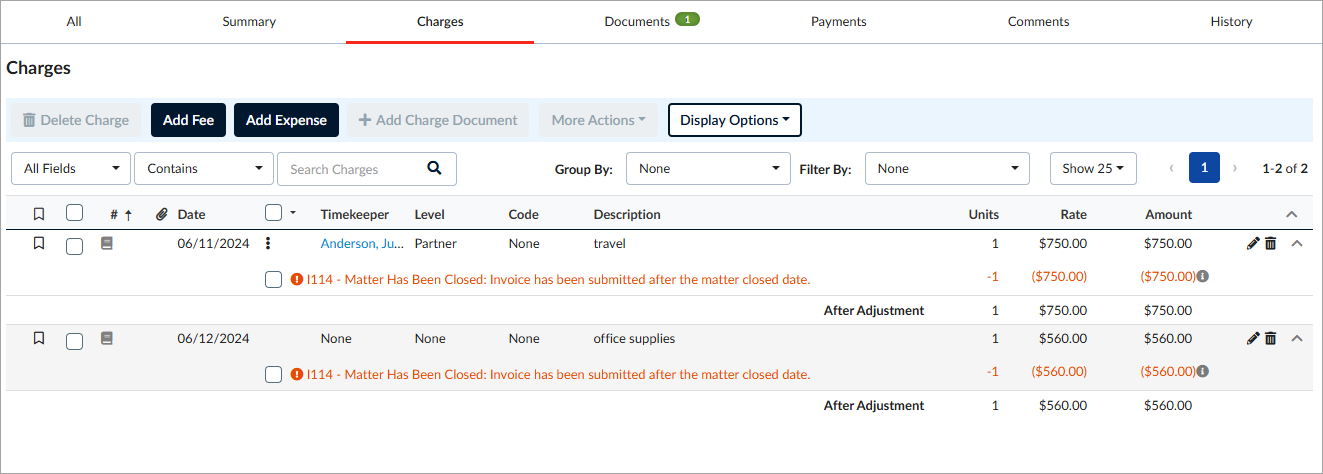This screenshot has height=474, width=1323.
Task: Click the bookmark icon in the table header
Action: (39, 214)
